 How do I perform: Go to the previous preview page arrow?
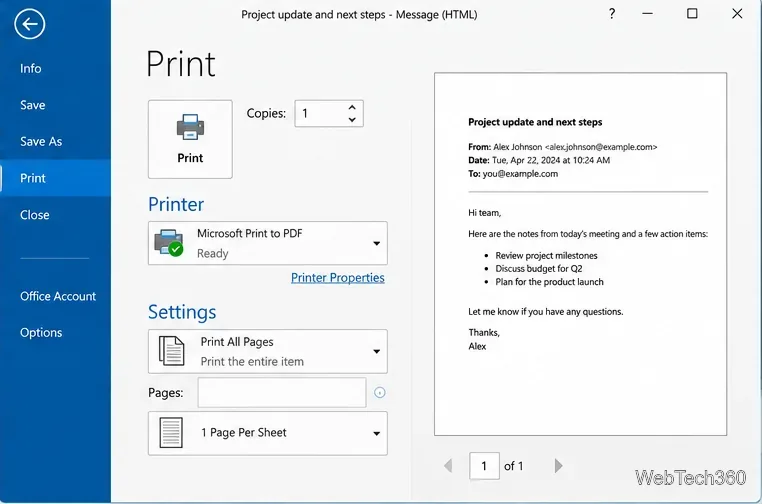coord(448,466)
